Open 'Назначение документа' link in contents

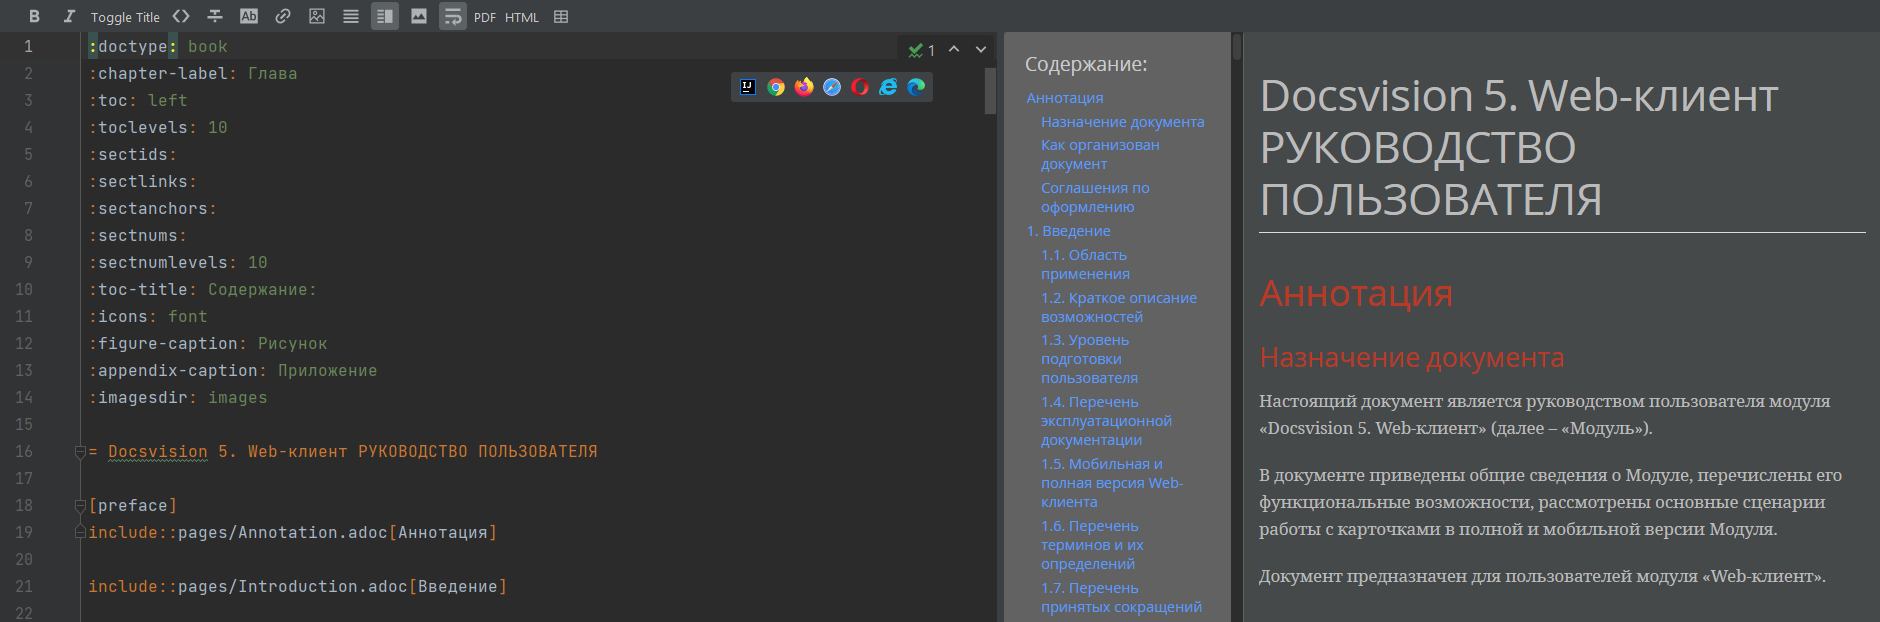(1122, 122)
